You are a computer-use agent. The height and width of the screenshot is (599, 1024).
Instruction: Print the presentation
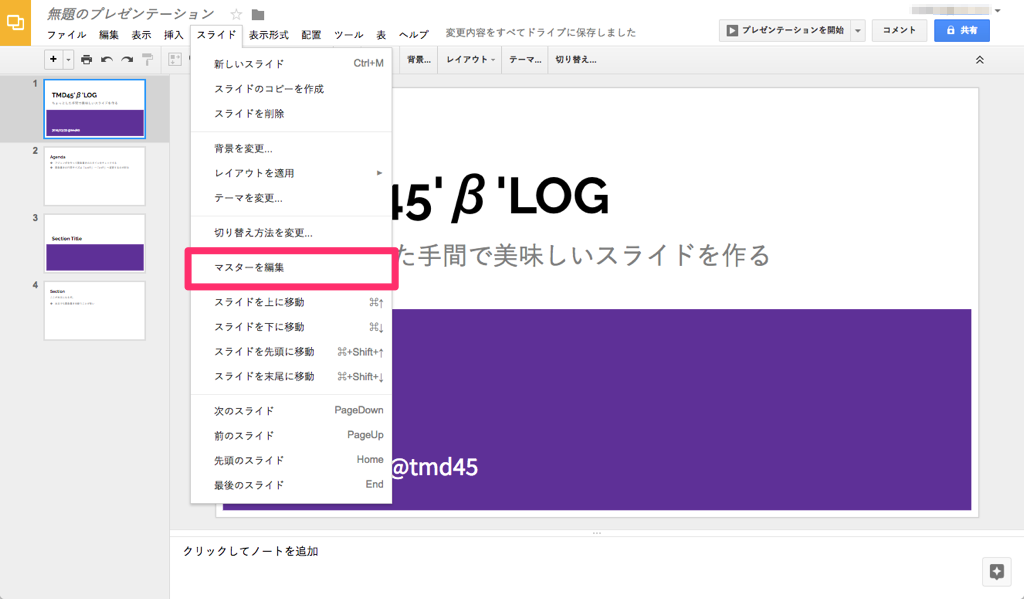click(x=86, y=59)
